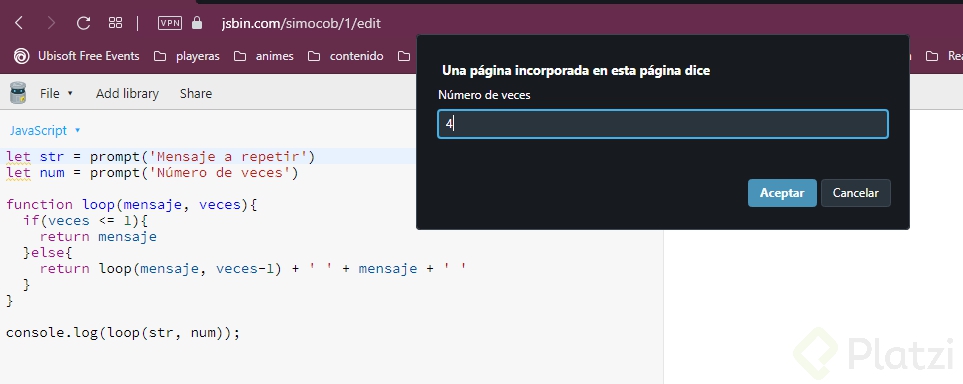Expand the JavaScript language dropdown
Screen dimensions: 963x384
click(45, 130)
